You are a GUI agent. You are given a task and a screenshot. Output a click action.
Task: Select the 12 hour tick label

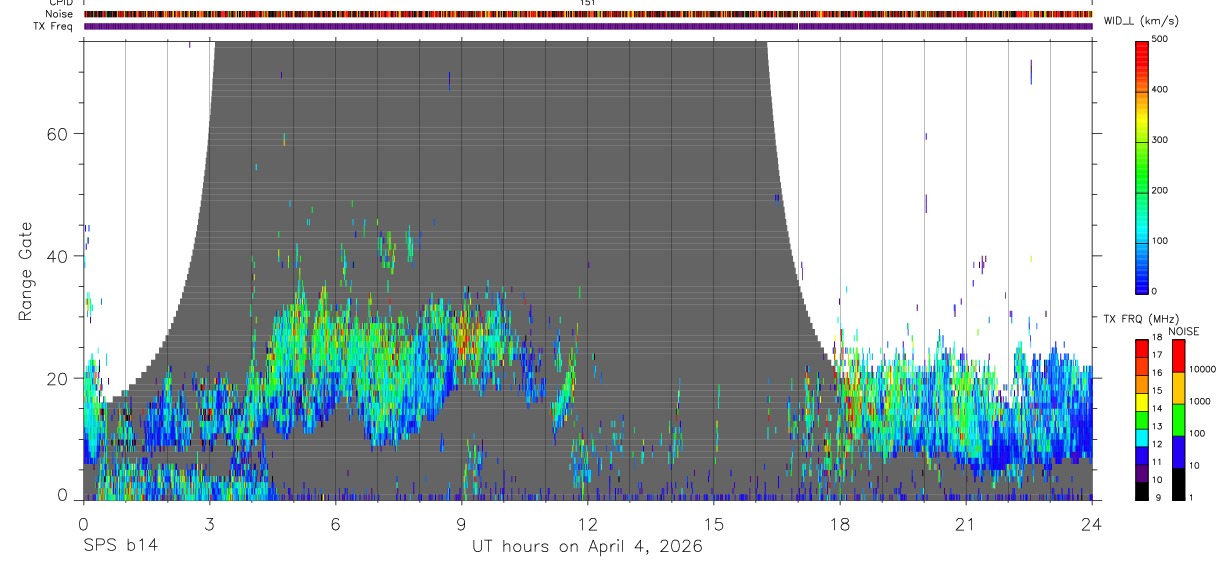click(588, 525)
